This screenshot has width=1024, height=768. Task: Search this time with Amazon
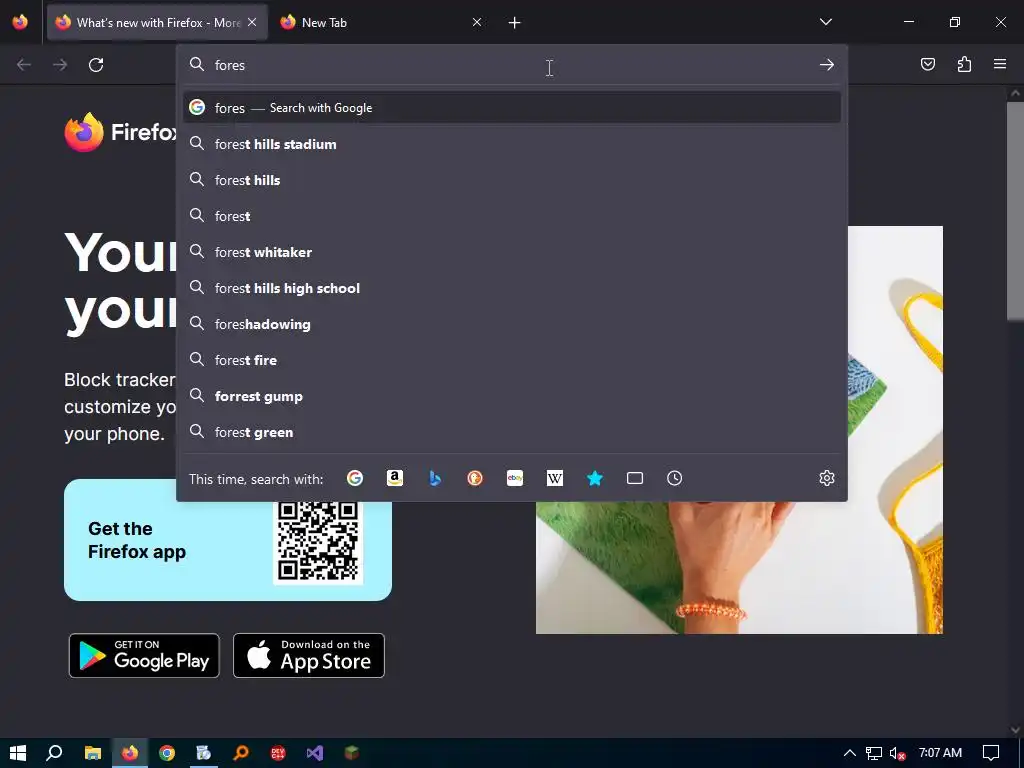pyautogui.click(x=394, y=478)
